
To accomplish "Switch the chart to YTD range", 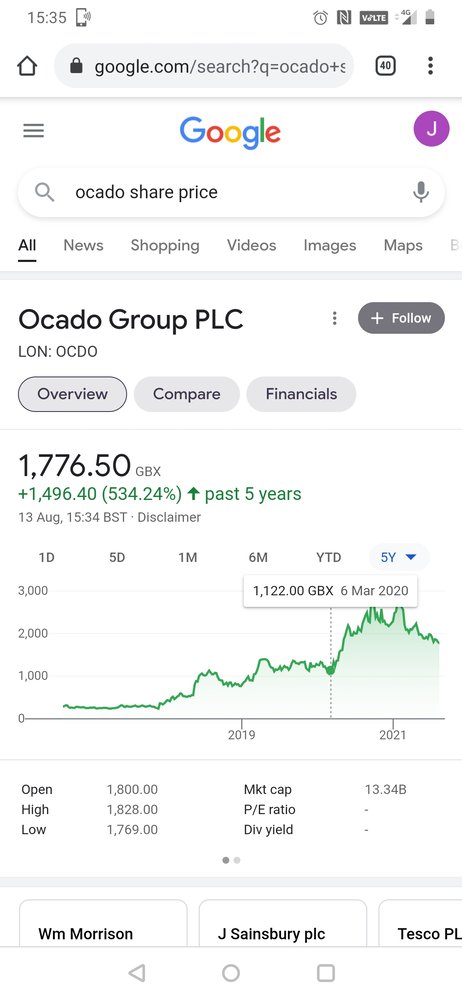I will (329, 557).
